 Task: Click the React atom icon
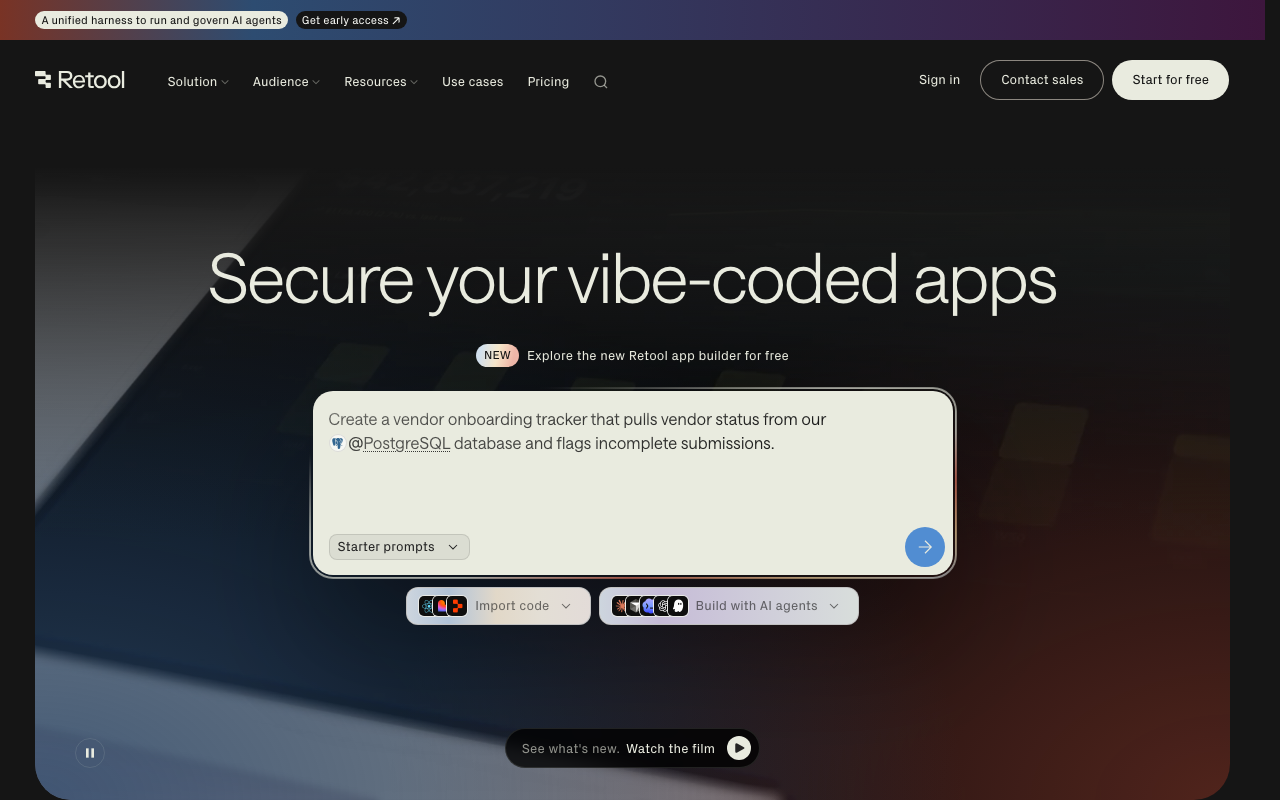pyautogui.click(x=428, y=606)
